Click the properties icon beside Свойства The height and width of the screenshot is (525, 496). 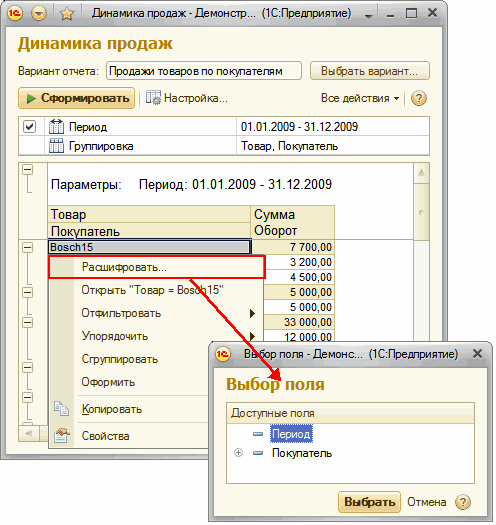62,436
